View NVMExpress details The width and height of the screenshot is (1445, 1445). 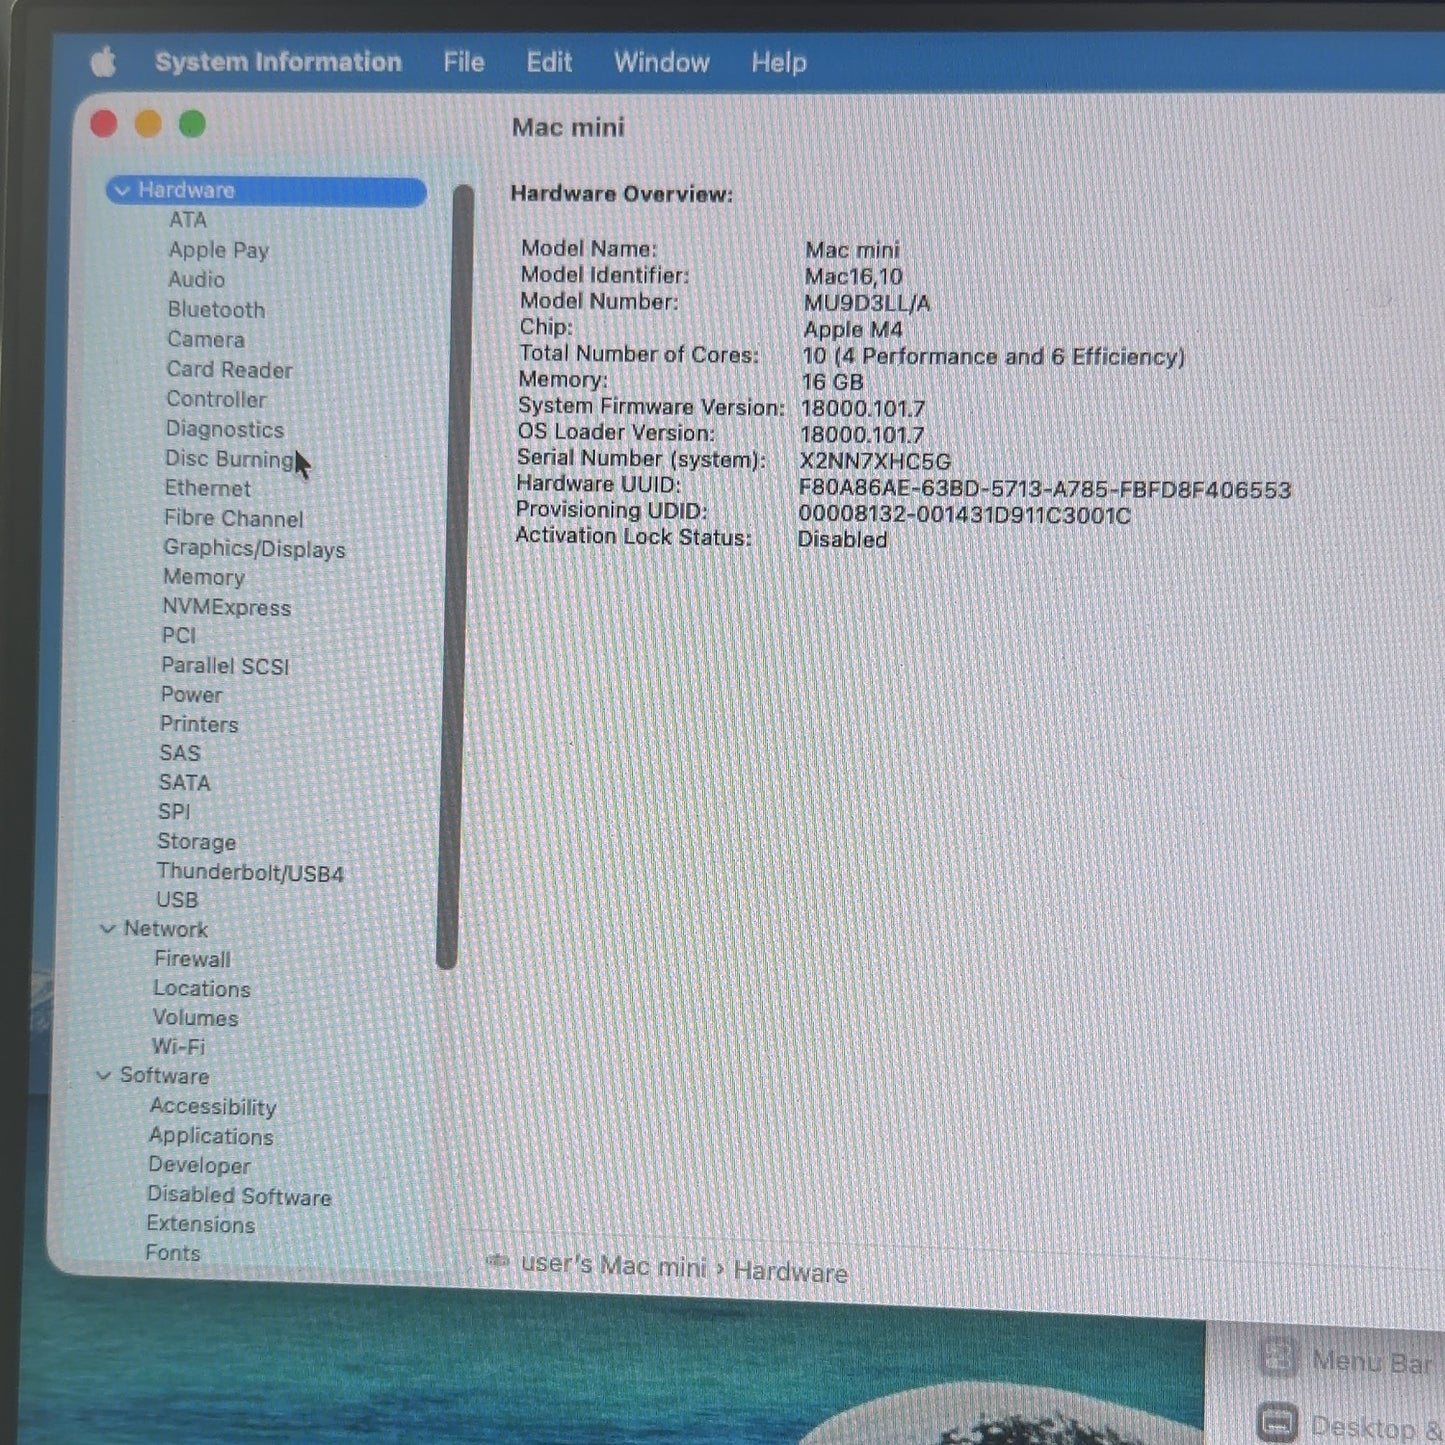tap(226, 607)
